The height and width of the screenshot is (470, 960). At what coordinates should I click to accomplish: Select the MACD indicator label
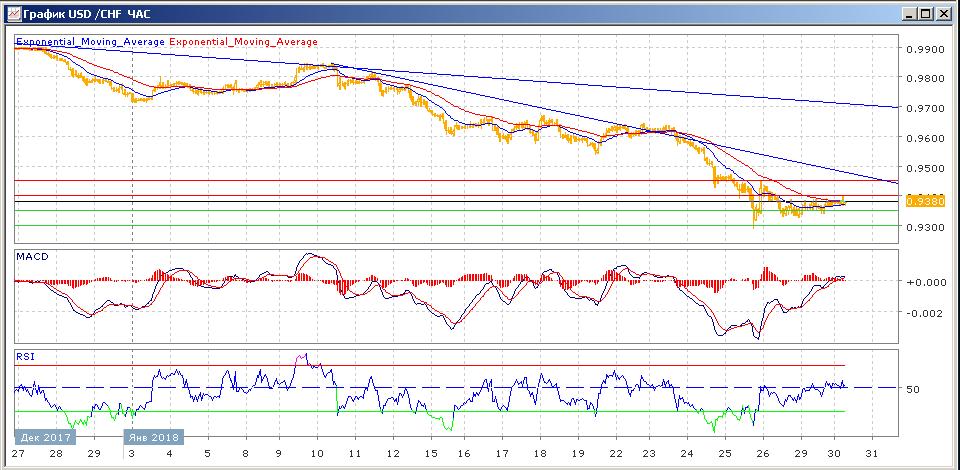tap(32, 257)
